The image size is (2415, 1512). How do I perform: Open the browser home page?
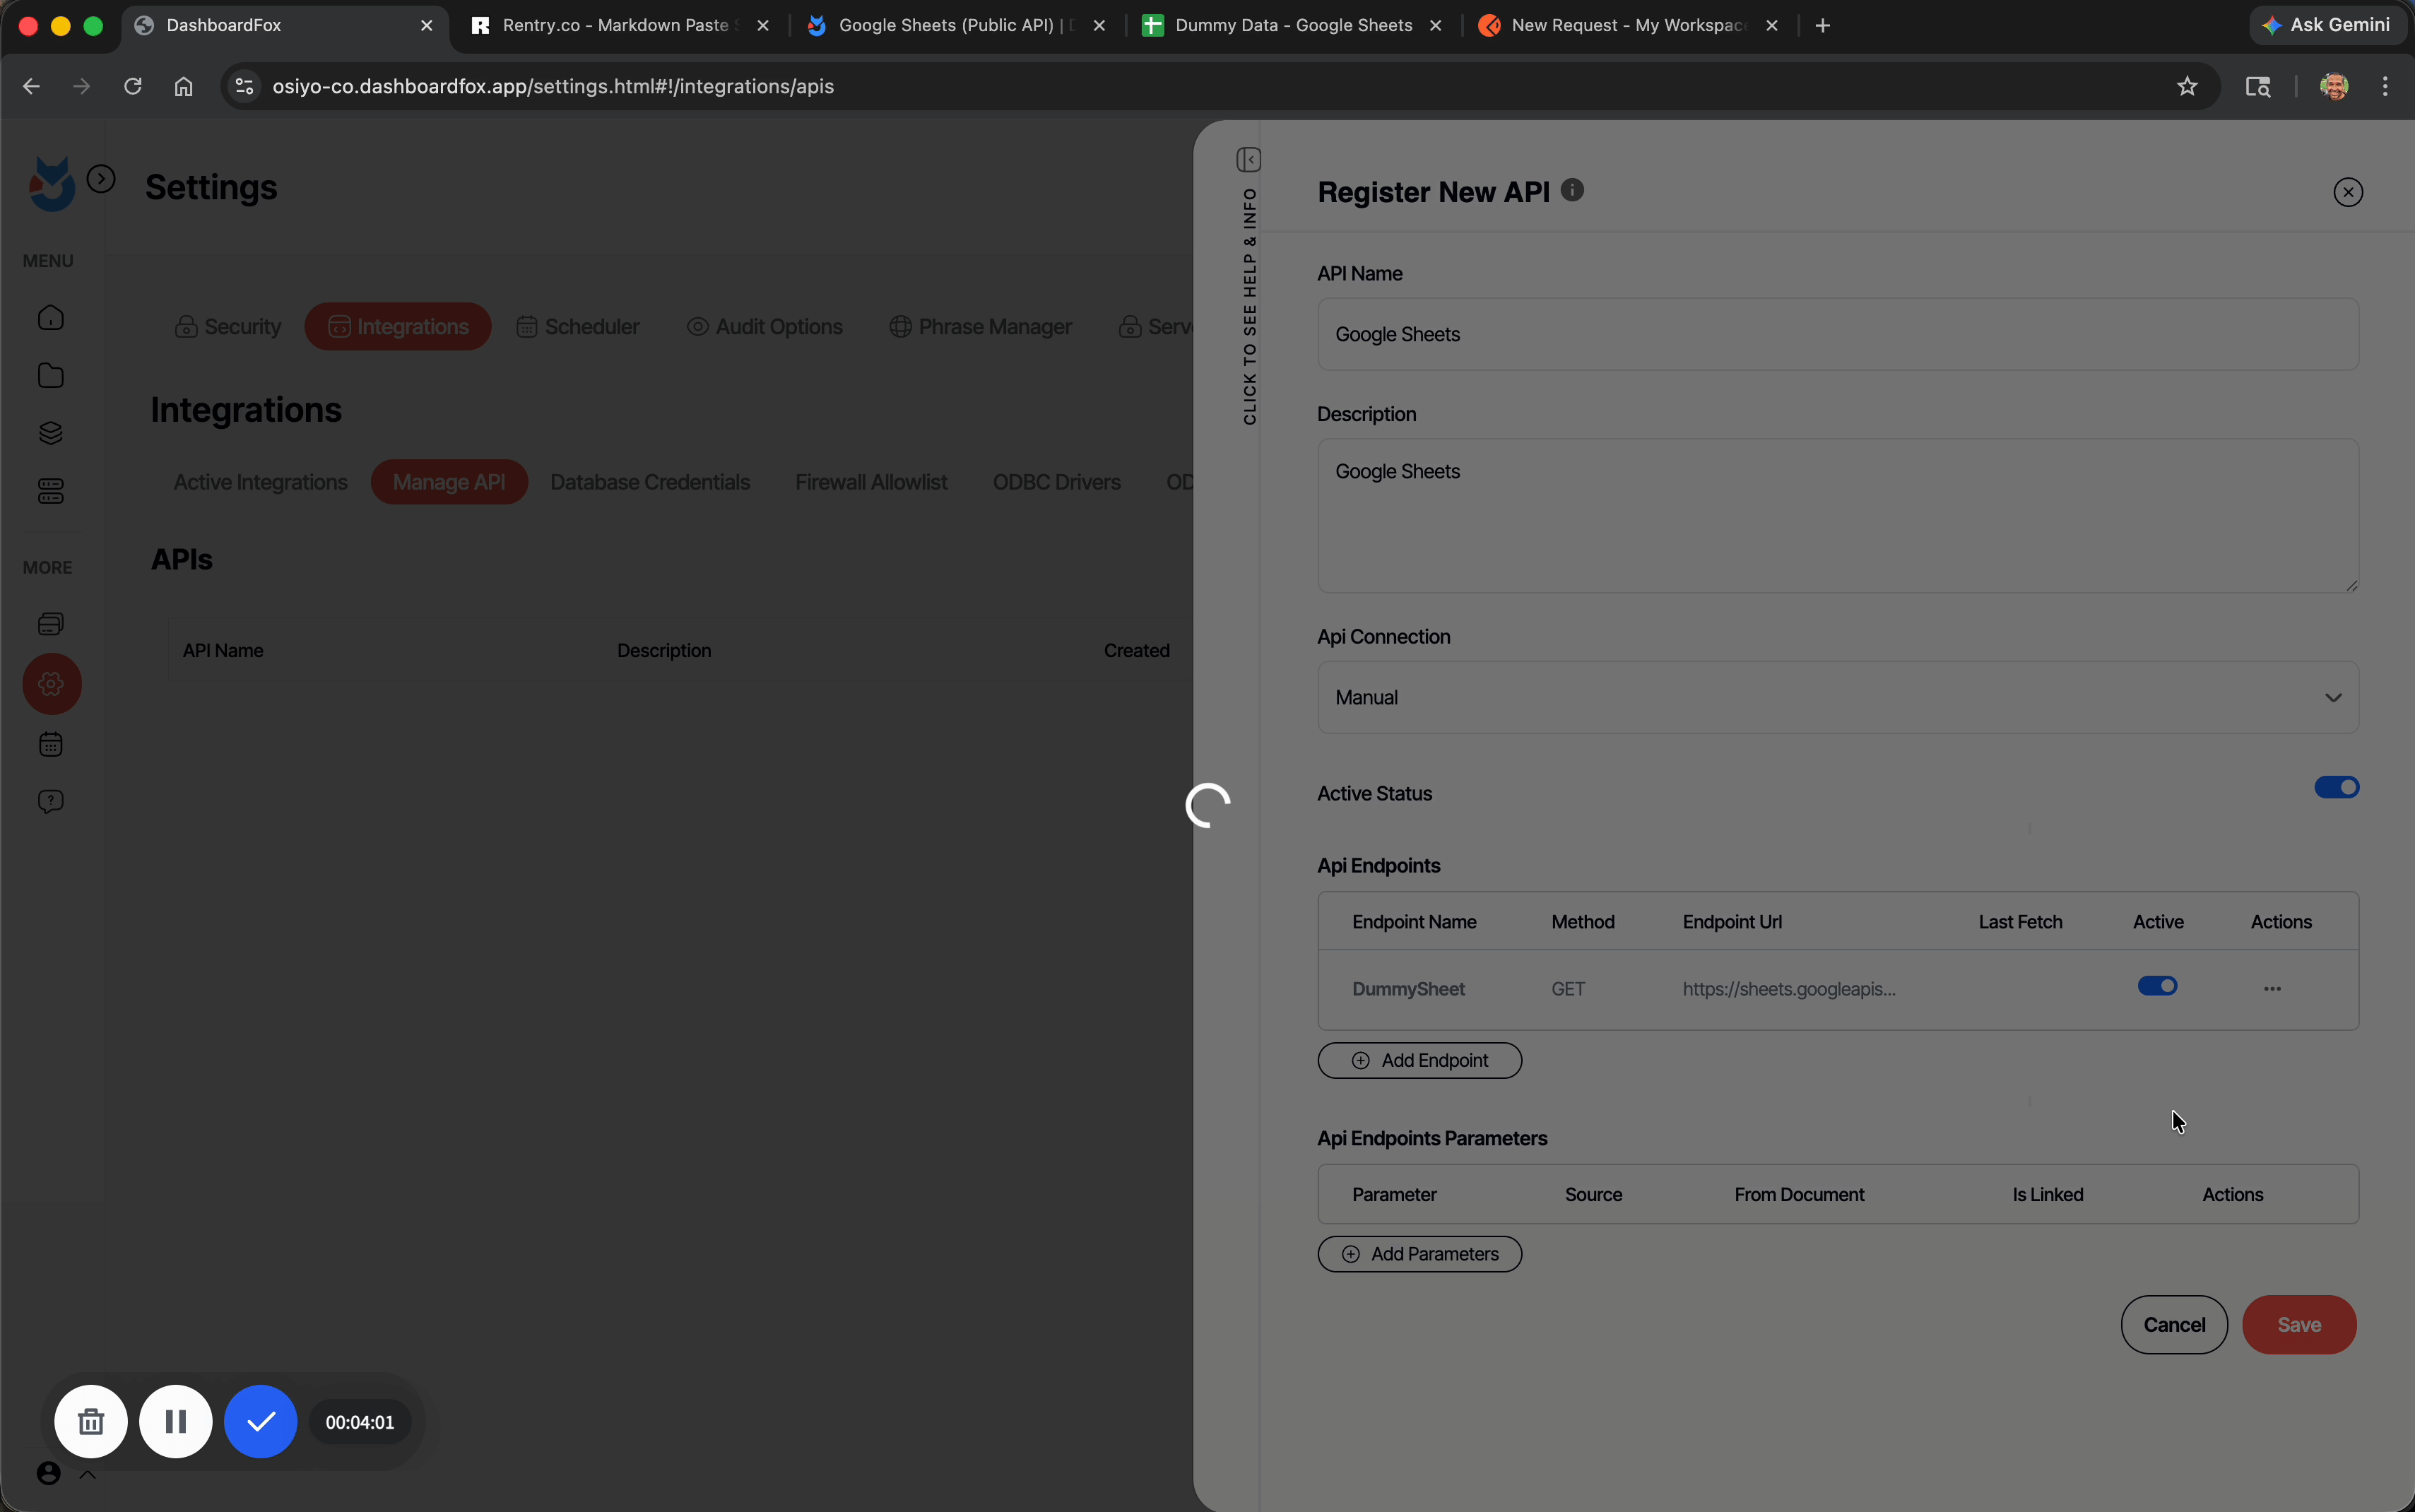pos(184,87)
